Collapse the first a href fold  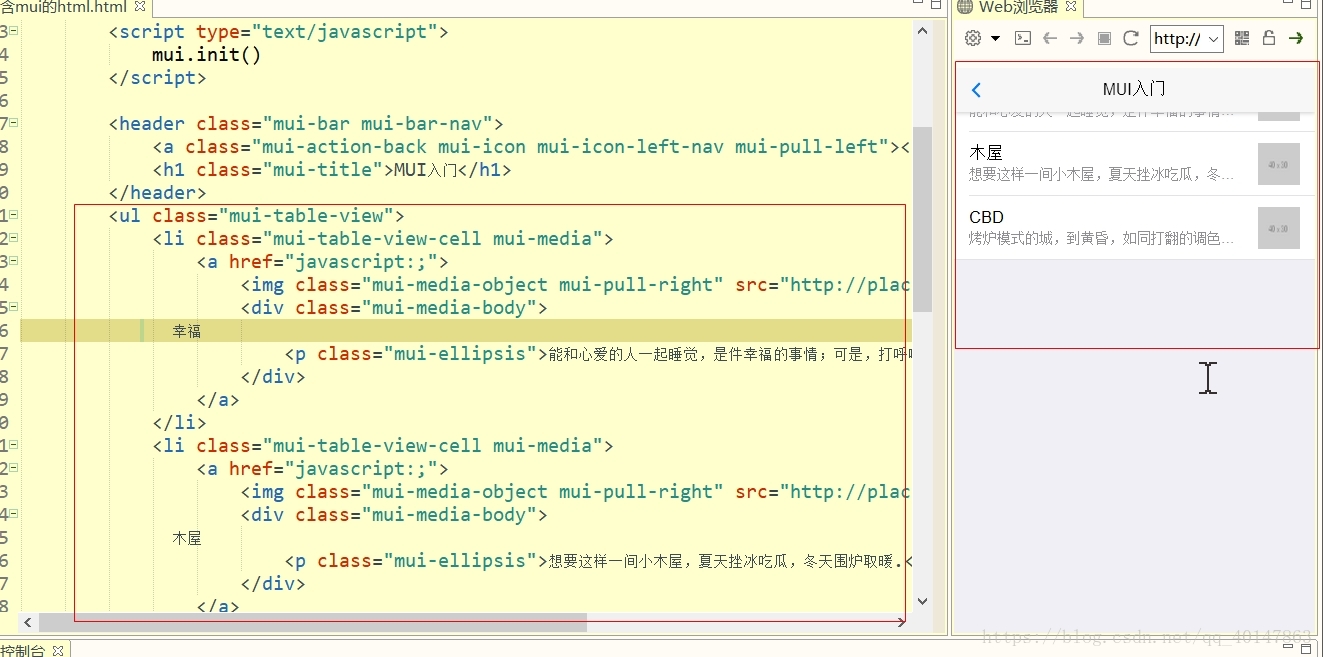tap(13, 262)
